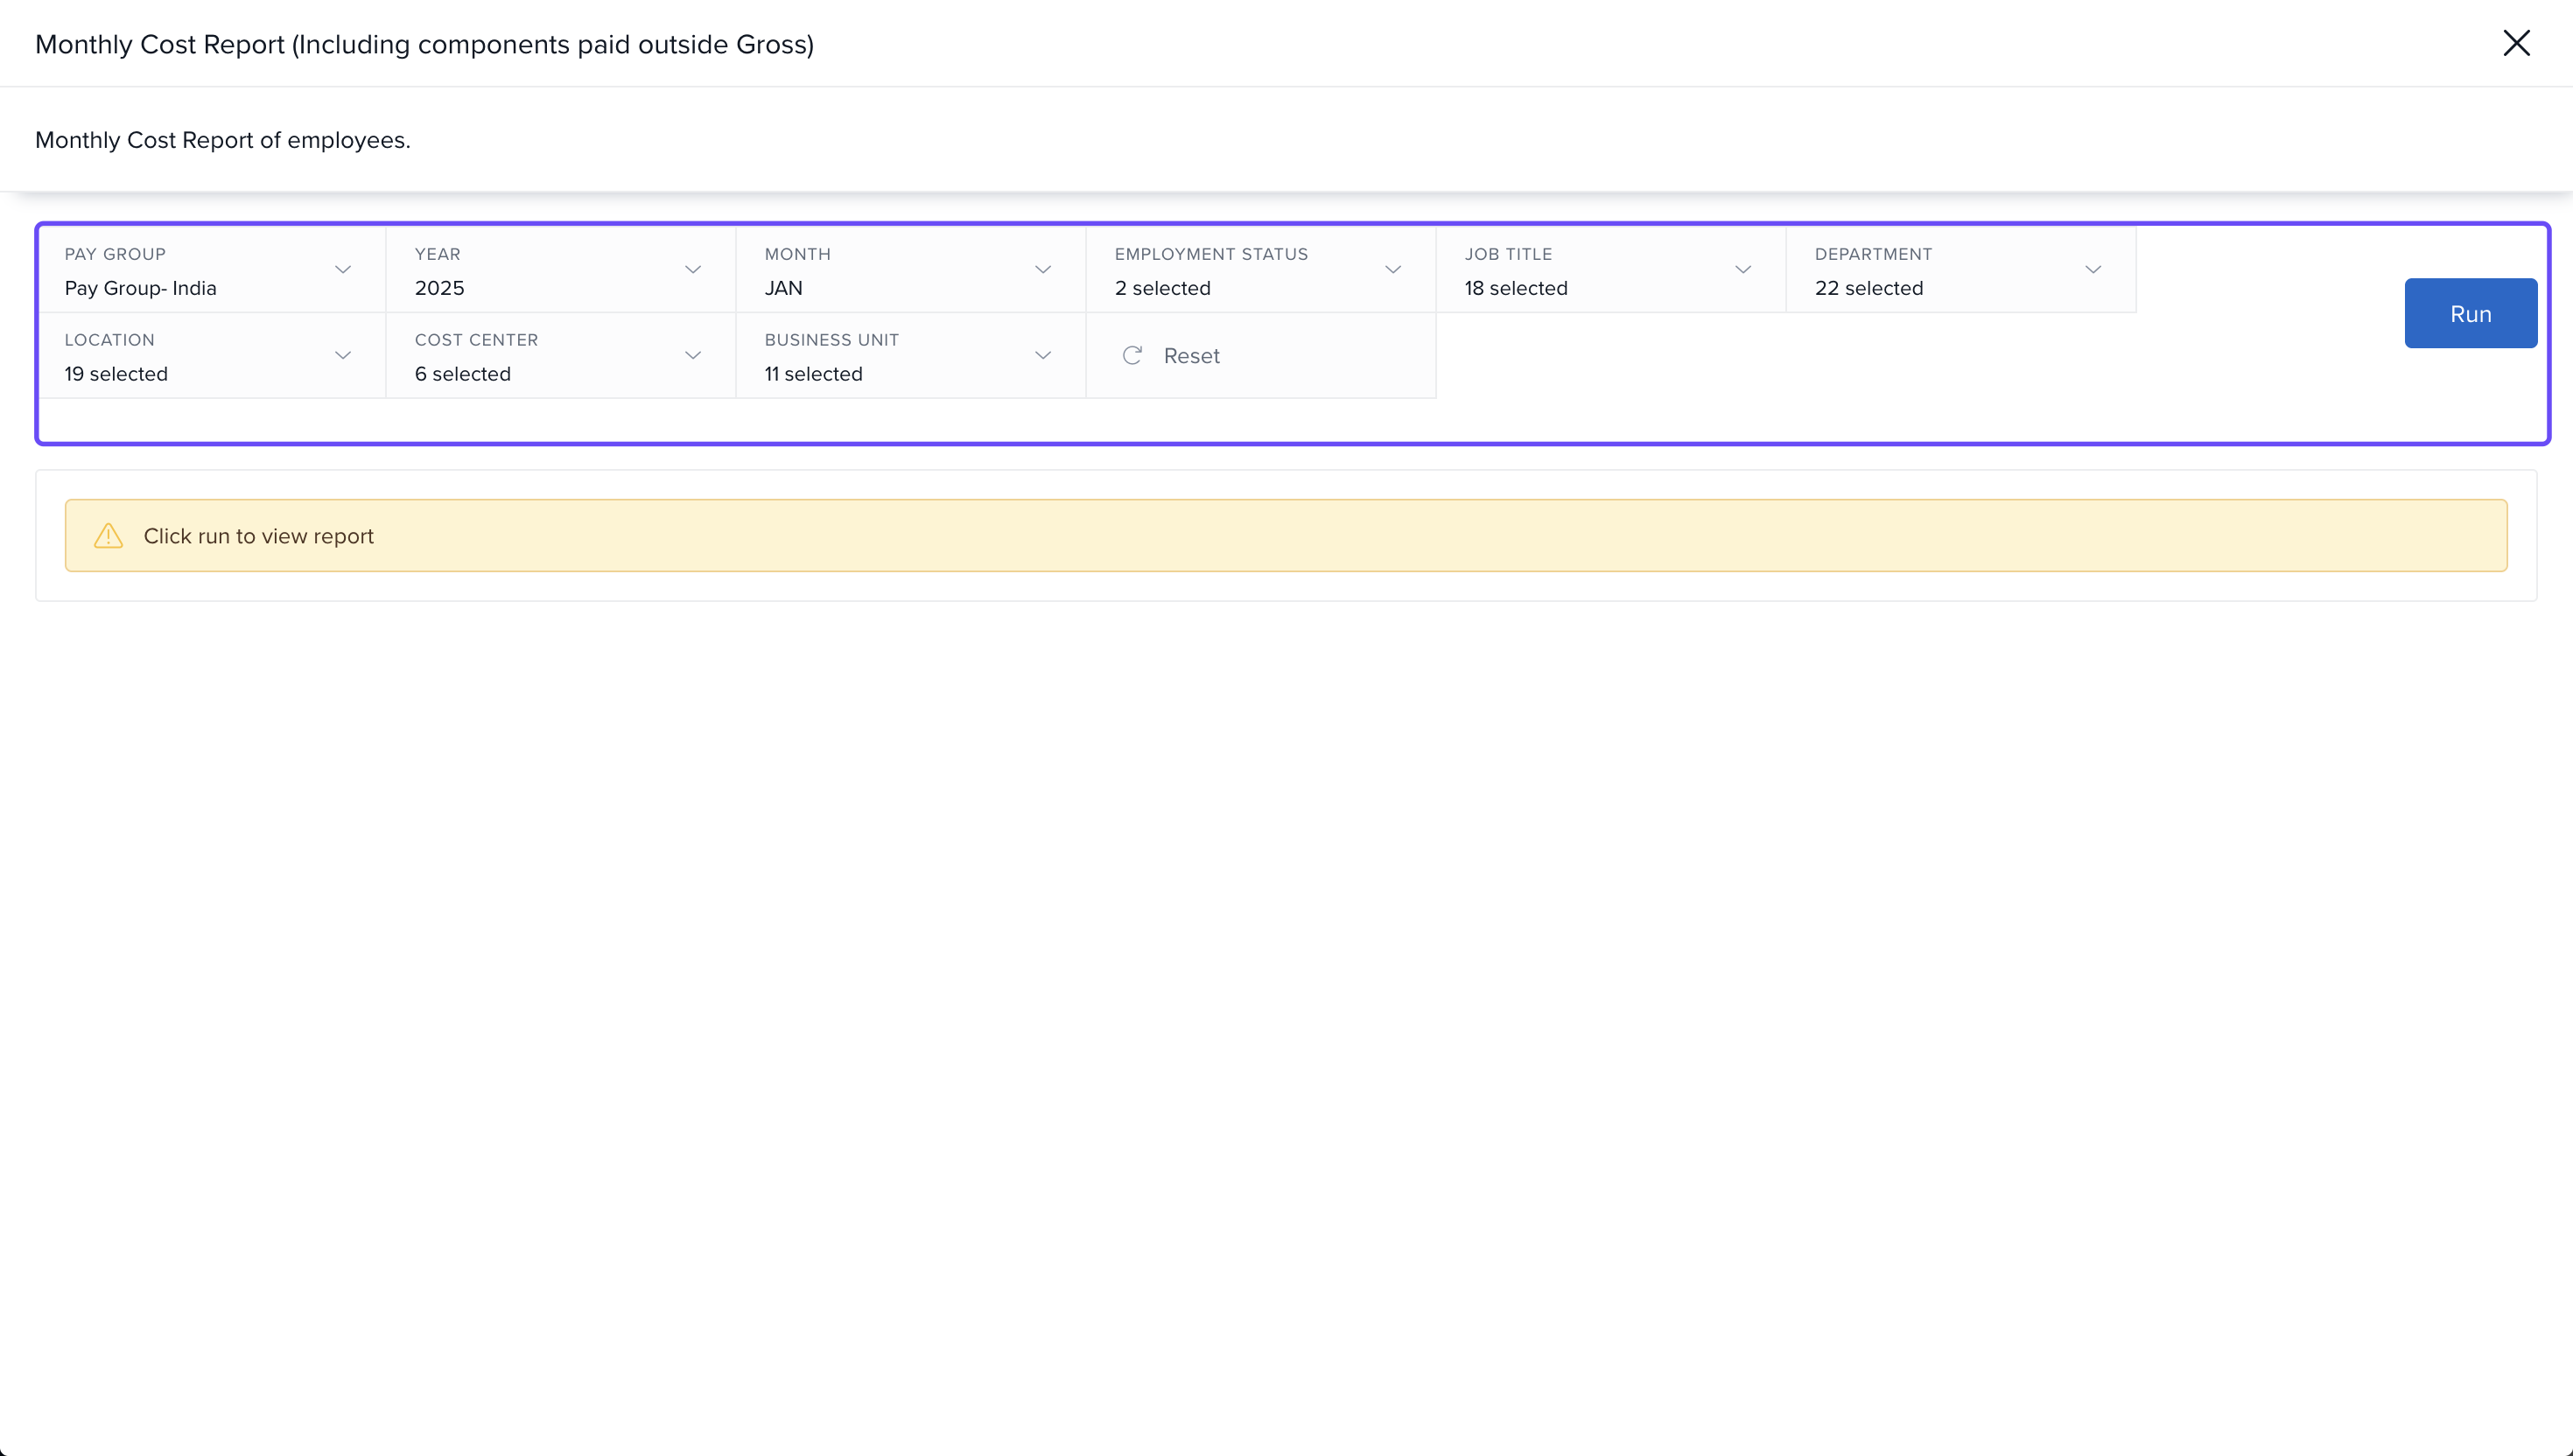The image size is (2573, 1456).
Task: Click the Pay Group- India value
Action: click(141, 289)
